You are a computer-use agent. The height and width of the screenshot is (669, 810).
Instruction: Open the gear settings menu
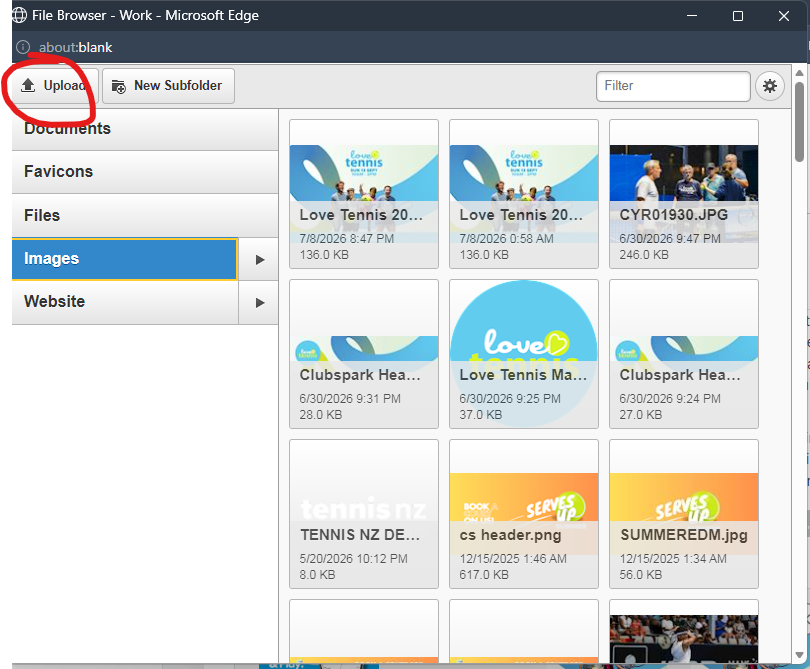pos(770,86)
